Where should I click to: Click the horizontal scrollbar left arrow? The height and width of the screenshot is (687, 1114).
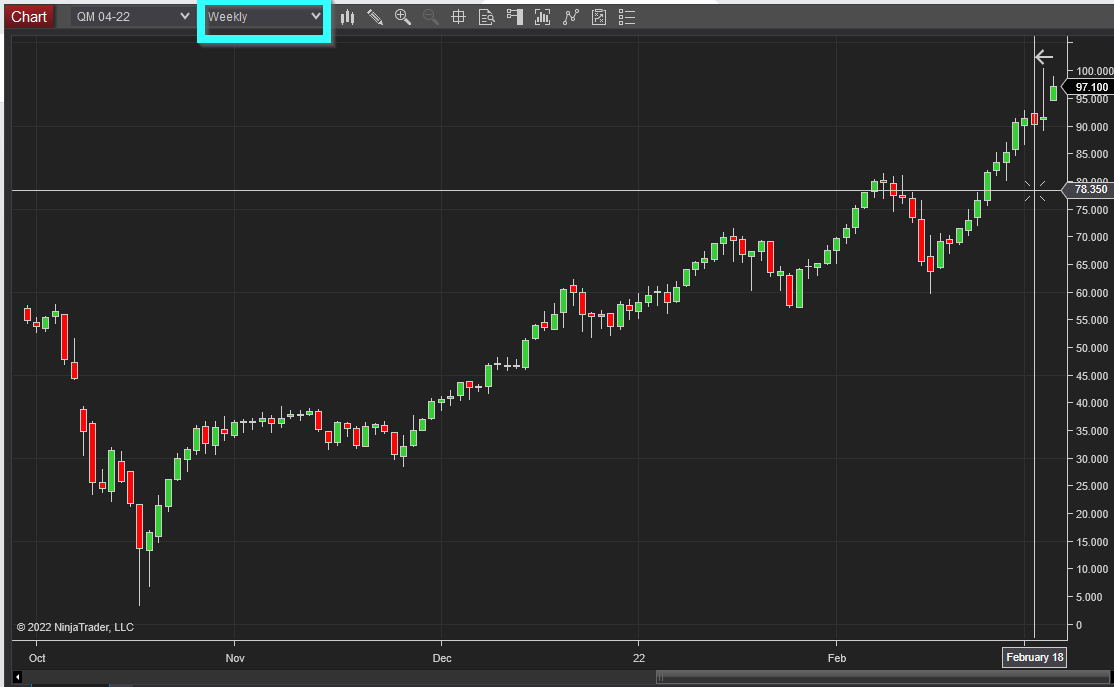[x=17, y=677]
